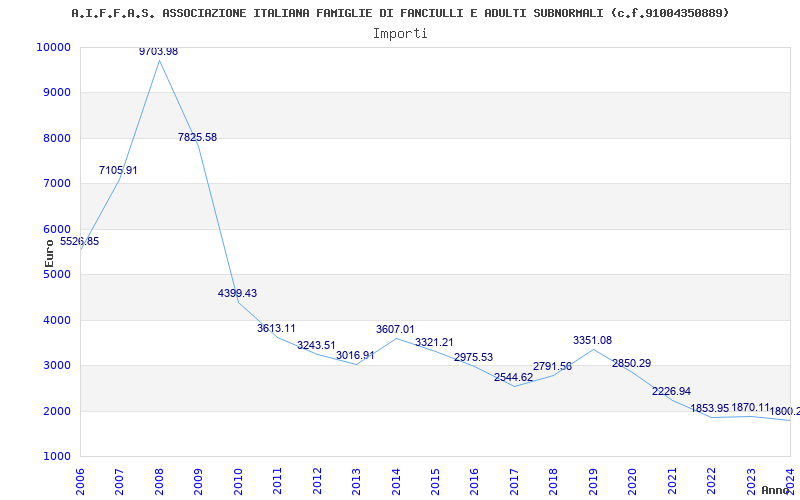The width and height of the screenshot is (800, 500).
Task: Click the Importi chart subtitle
Action: (400, 34)
